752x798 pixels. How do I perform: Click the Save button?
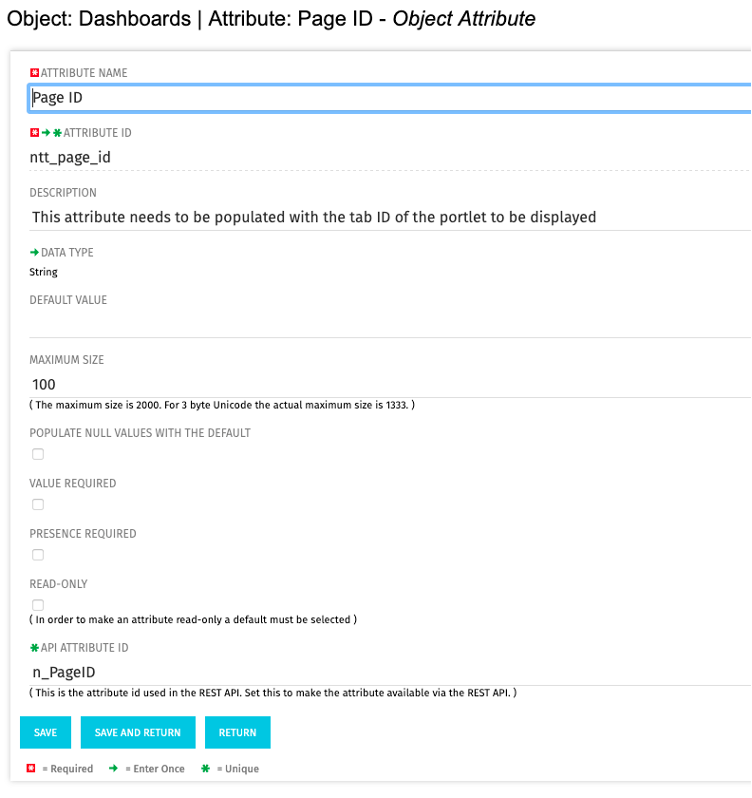tap(45, 733)
